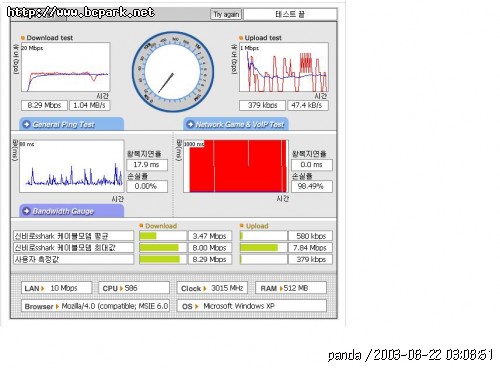Click the 8.29 Mbps download result box
This screenshot has height=368, width=500.
(44, 105)
